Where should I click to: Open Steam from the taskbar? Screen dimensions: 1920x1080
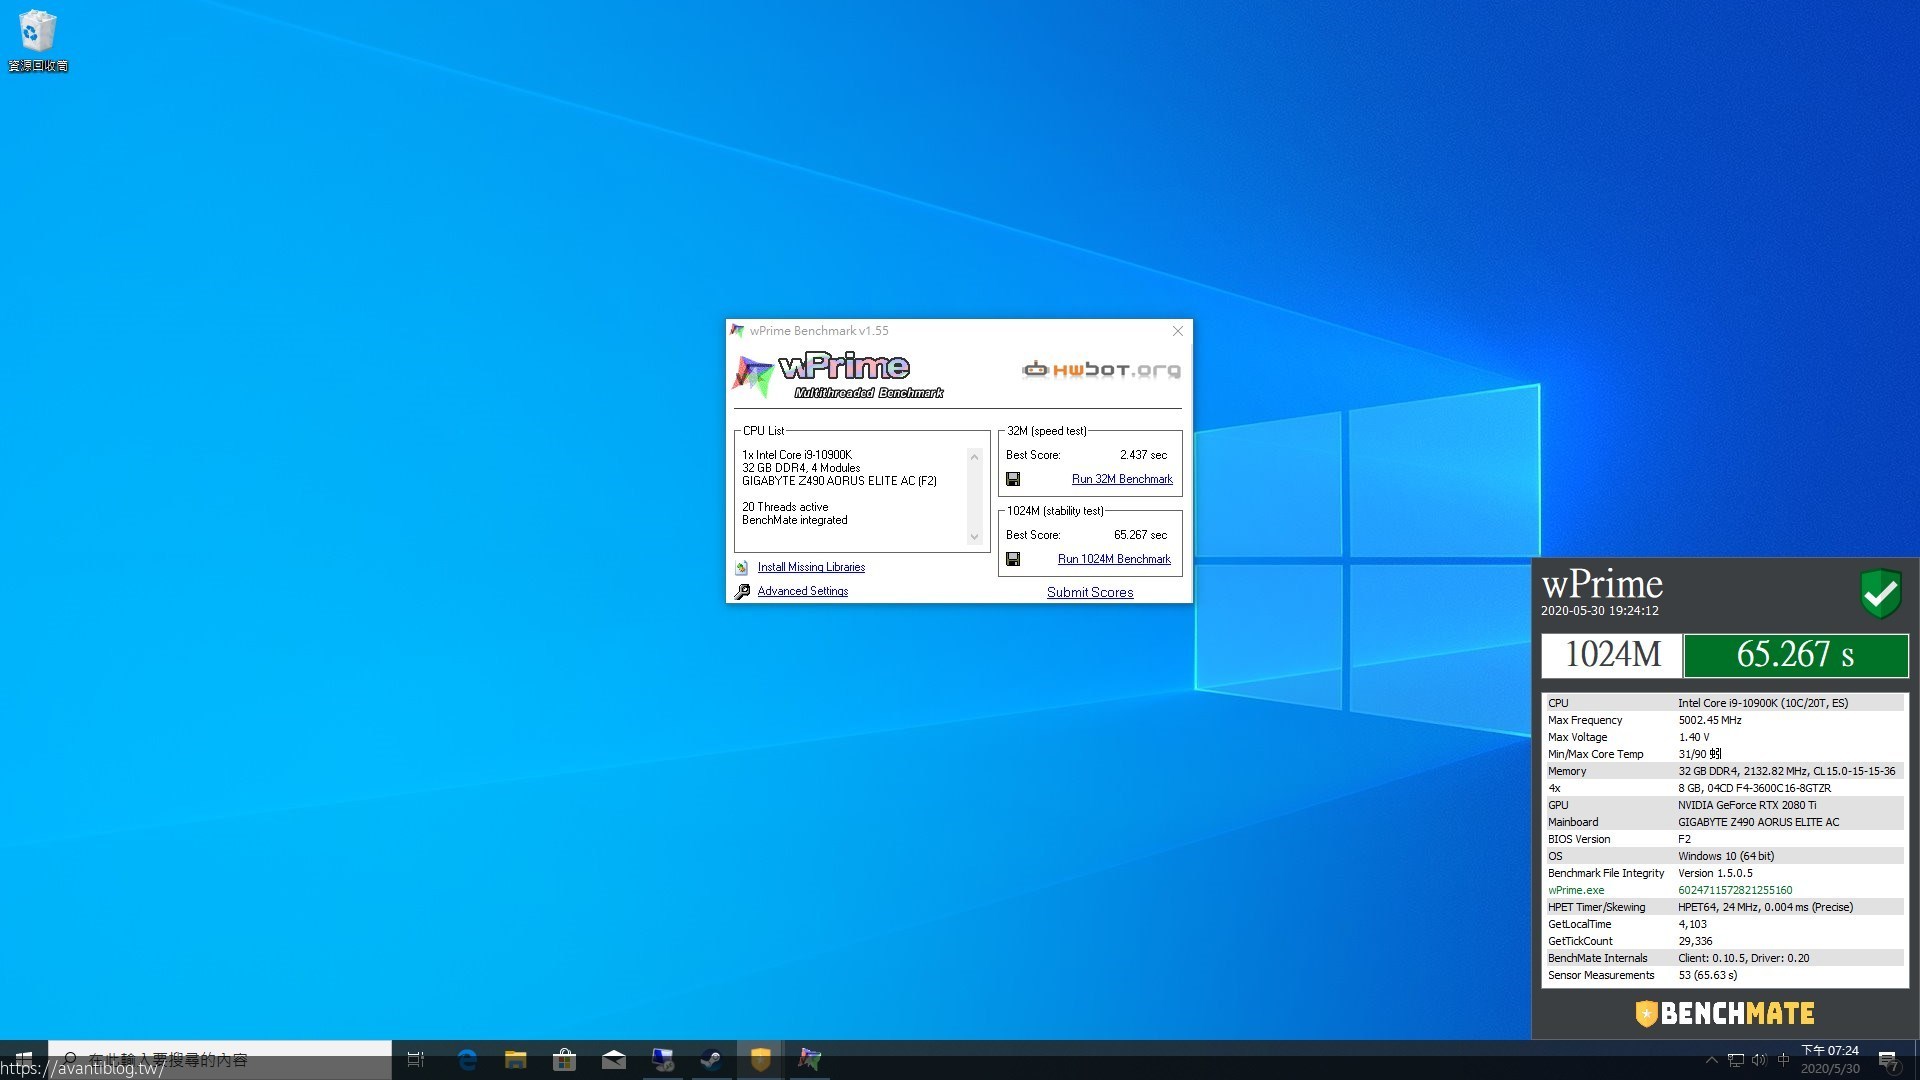click(711, 1059)
